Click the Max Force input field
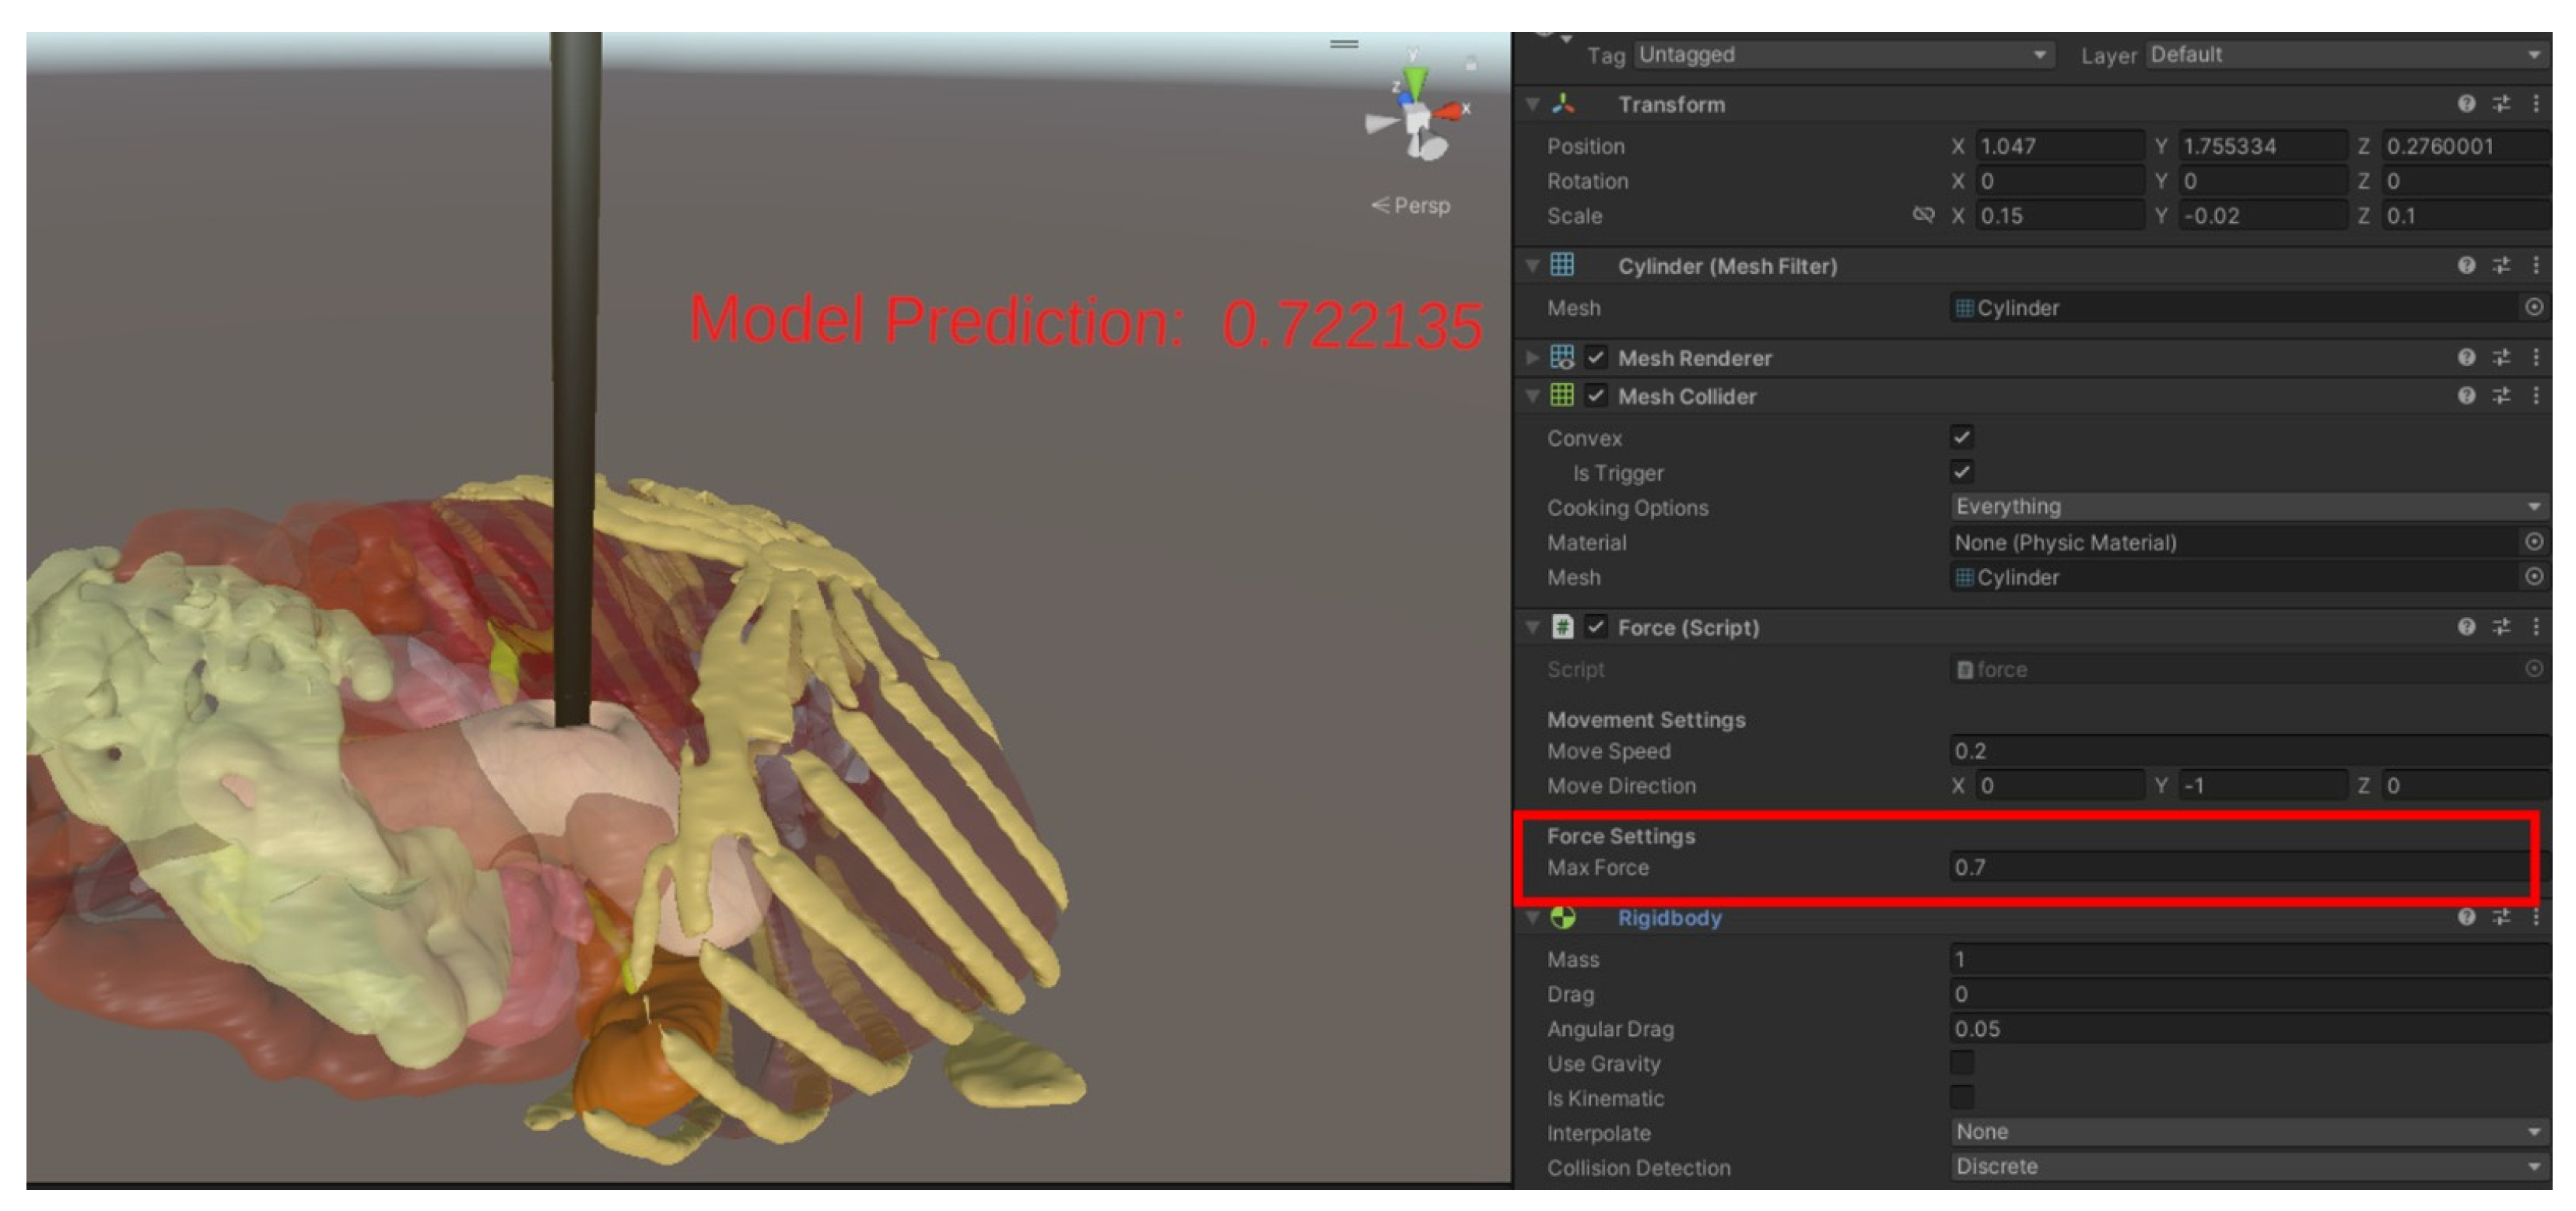The image size is (2576, 1211). click(2240, 867)
